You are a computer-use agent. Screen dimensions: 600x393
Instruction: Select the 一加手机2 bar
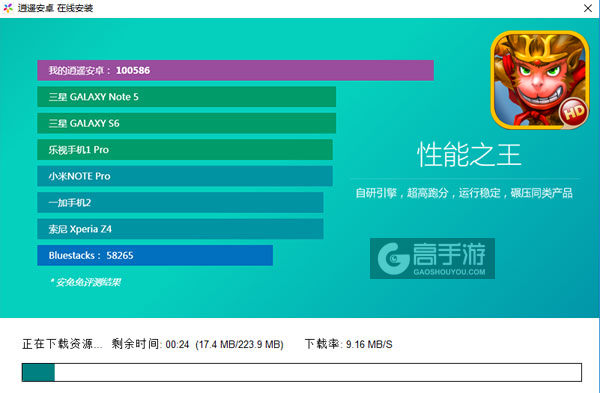tap(180, 202)
